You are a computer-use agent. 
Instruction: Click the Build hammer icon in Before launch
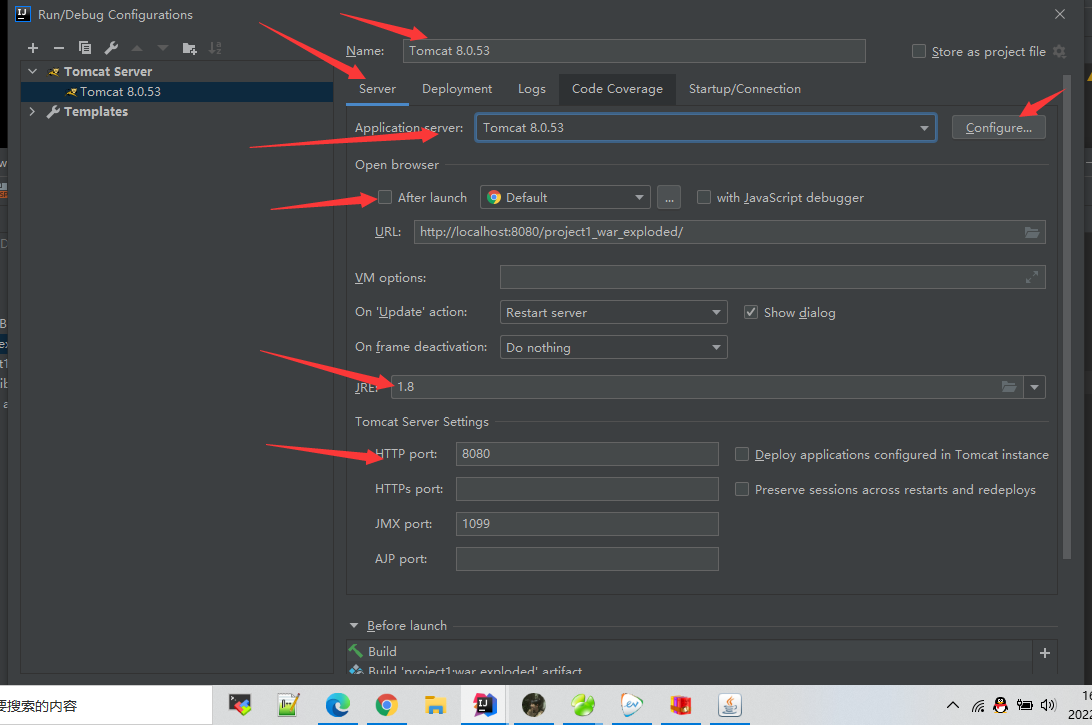click(x=356, y=650)
